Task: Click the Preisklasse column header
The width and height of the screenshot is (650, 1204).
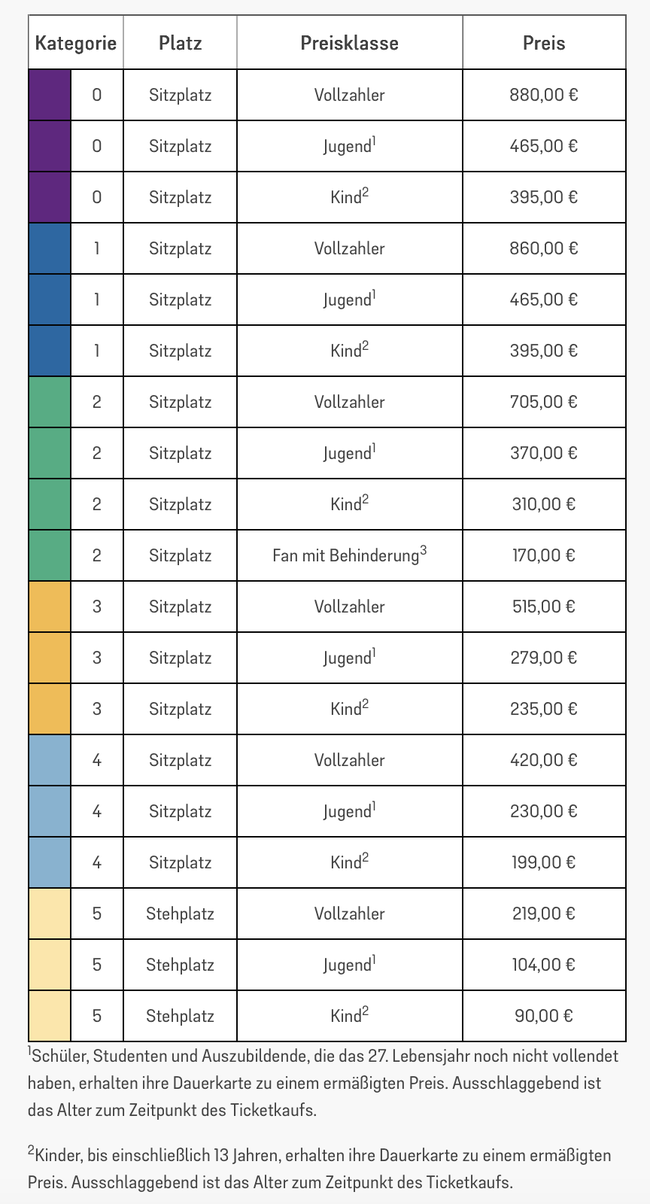Action: pyautogui.click(x=350, y=43)
